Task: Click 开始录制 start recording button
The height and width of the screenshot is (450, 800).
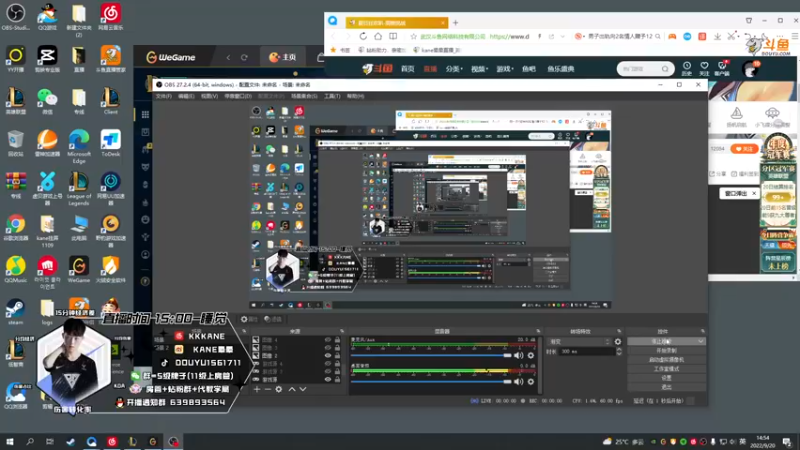Action: (666, 351)
